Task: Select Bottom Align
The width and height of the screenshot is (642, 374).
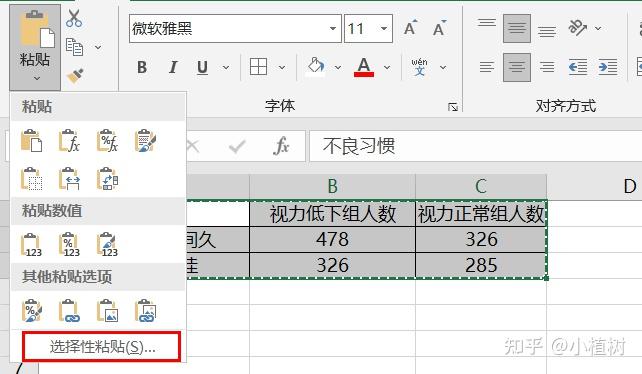Action: (547, 31)
